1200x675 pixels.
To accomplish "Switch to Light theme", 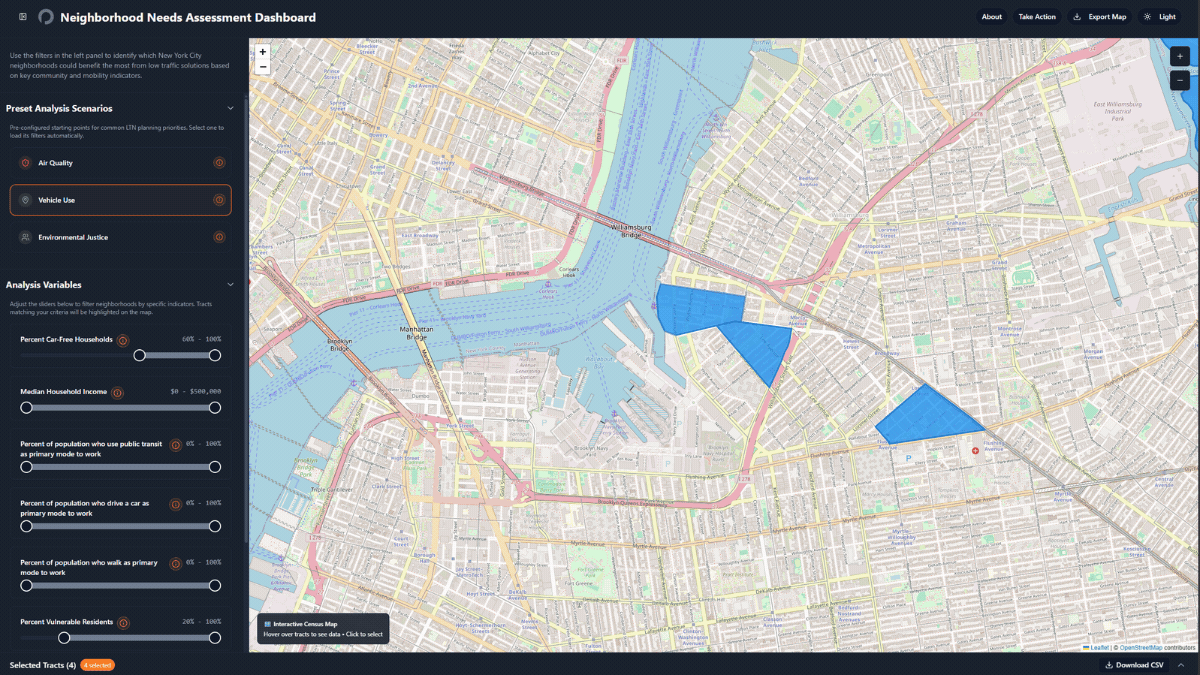I will tap(1160, 17).
